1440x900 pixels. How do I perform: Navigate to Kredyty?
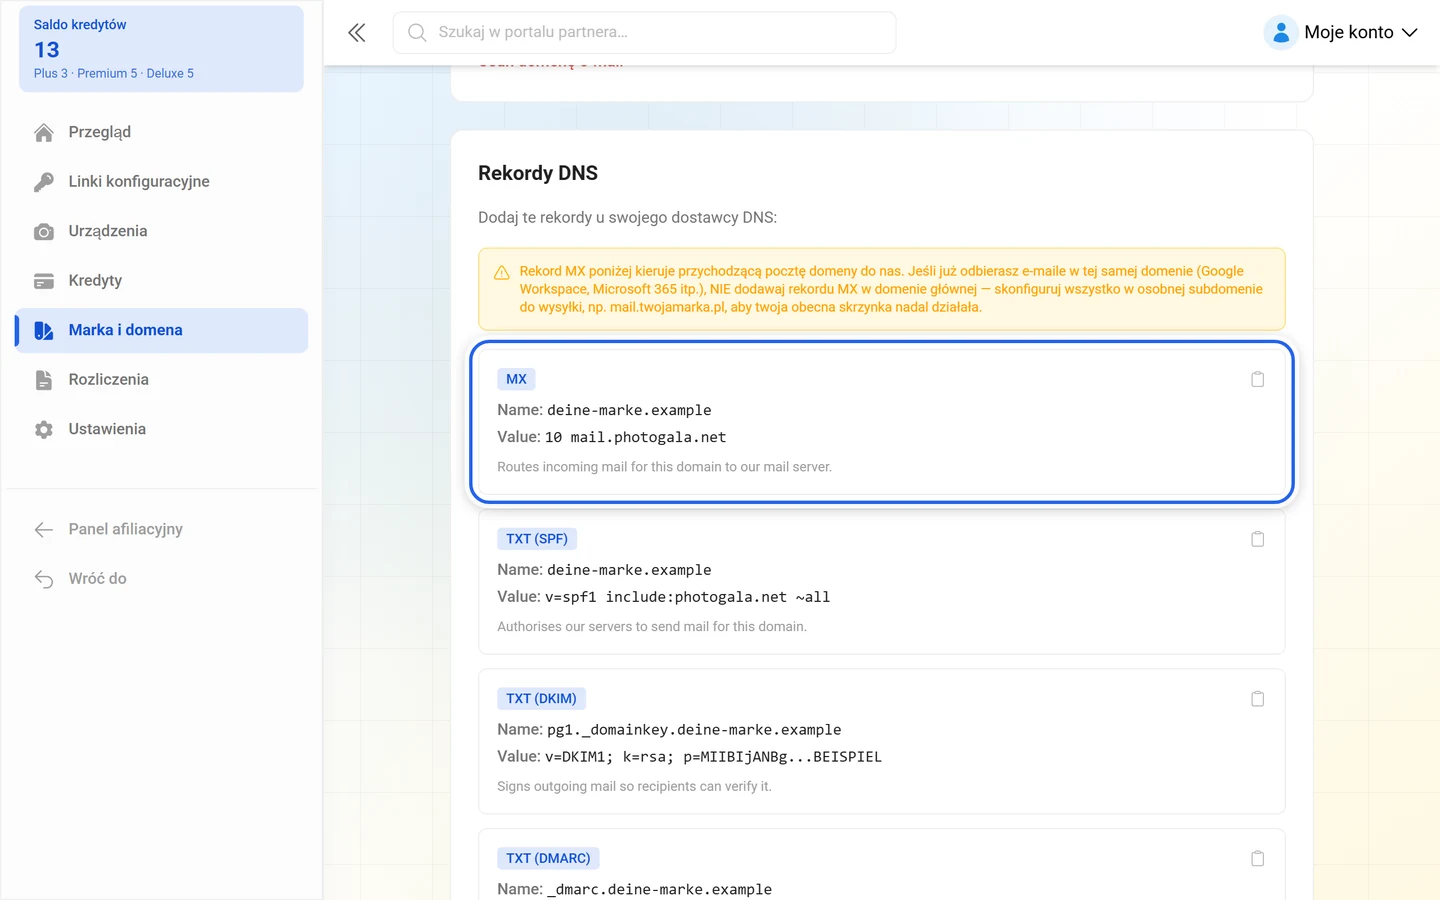click(x=161, y=280)
